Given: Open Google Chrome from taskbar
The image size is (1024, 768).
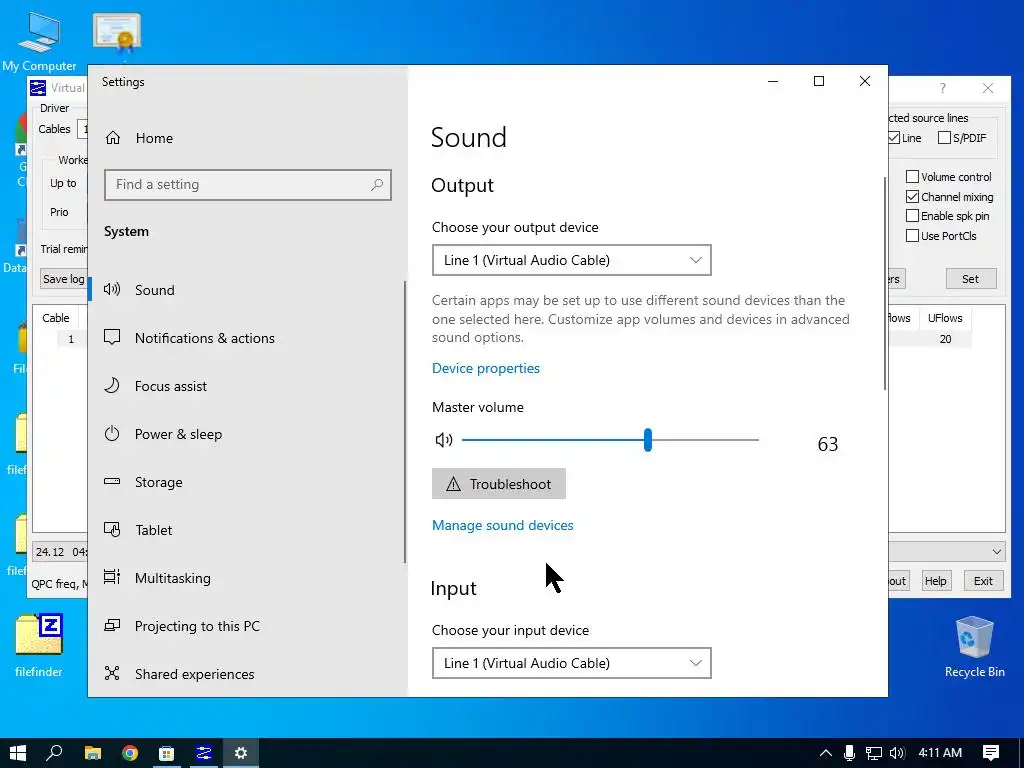Looking at the screenshot, I should tap(130, 753).
